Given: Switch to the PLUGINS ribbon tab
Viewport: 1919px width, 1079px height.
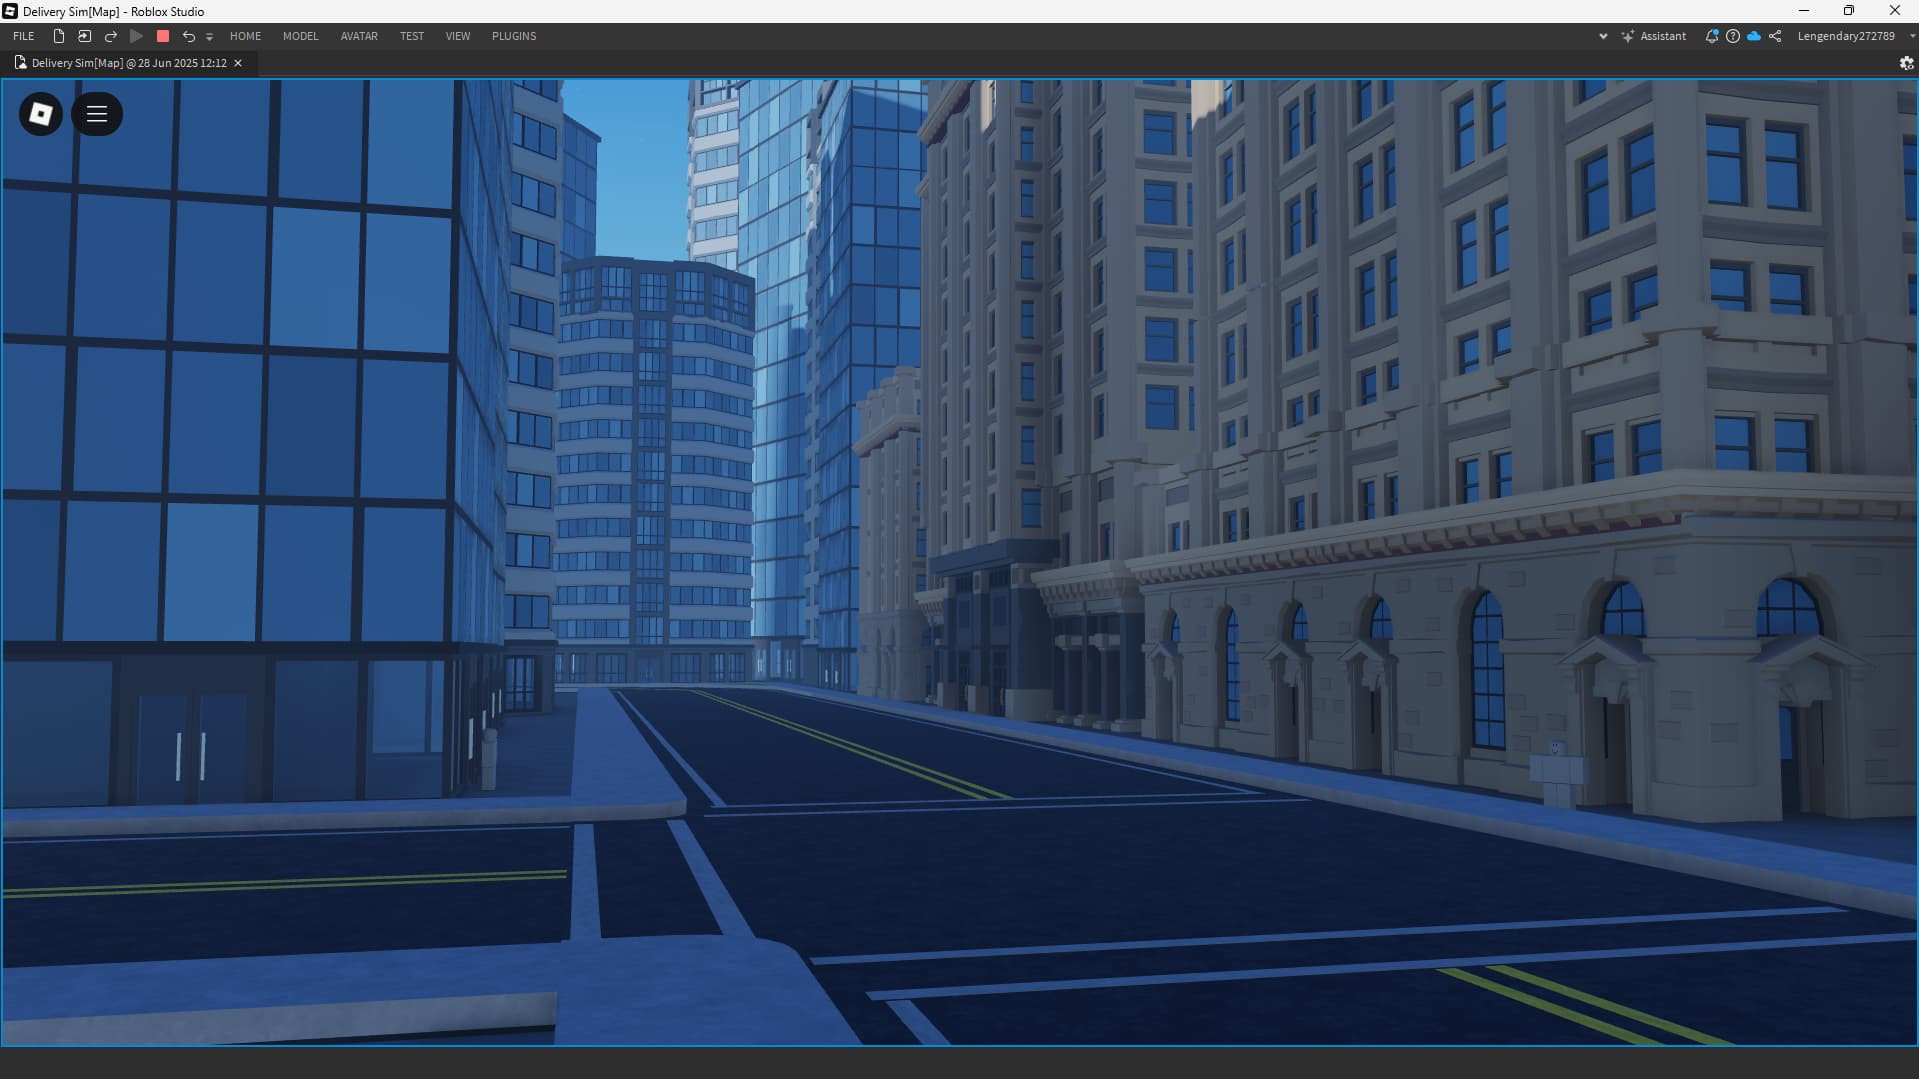Looking at the screenshot, I should (514, 36).
